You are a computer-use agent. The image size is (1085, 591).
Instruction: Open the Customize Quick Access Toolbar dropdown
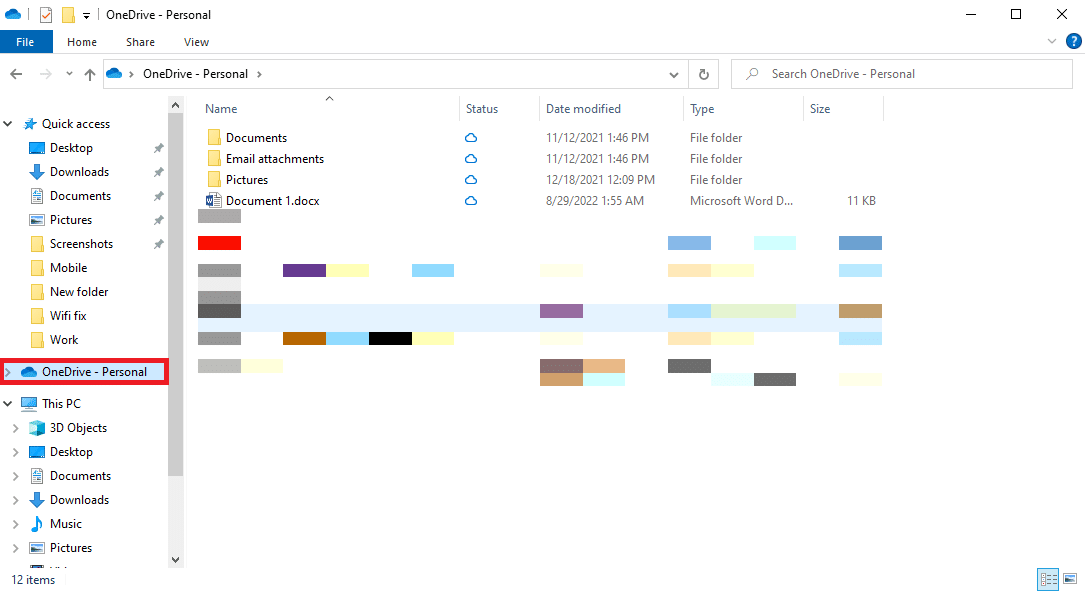(x=86, y=15)
